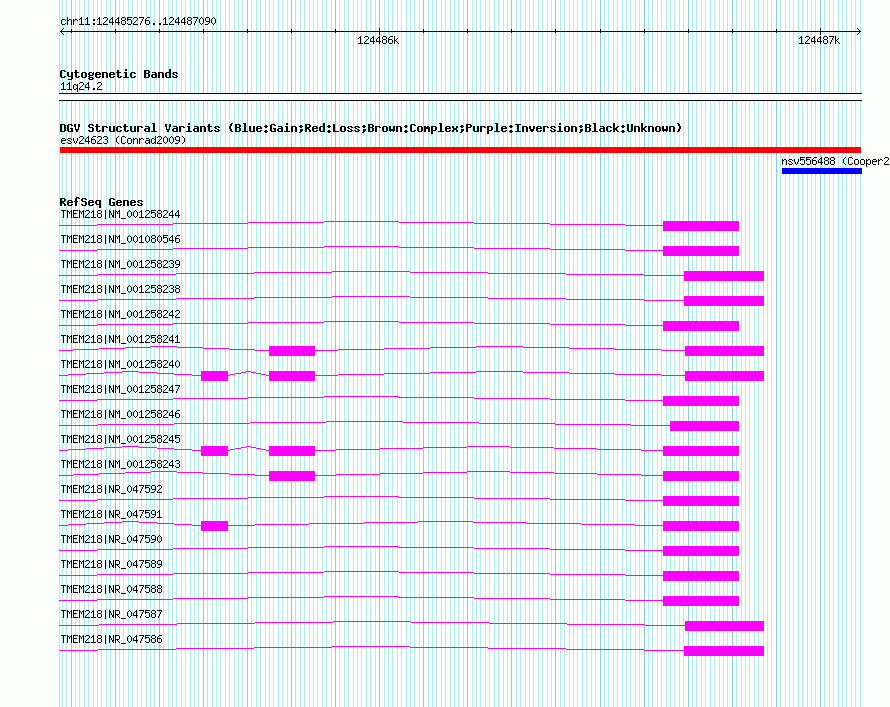Click the exon of NR_047589
This screenshot has width=890, height=707.
click(x=701, y=575)
